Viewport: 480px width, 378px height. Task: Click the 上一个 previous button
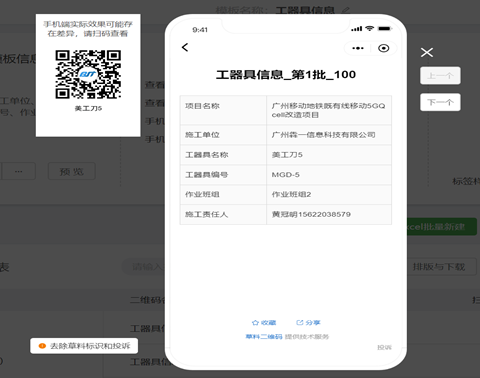pos(440,76)
